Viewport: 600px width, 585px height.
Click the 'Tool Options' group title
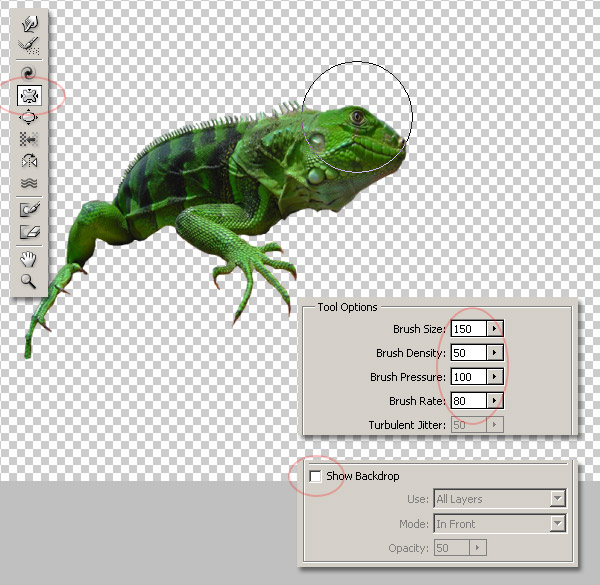click(x=347, y=307)
